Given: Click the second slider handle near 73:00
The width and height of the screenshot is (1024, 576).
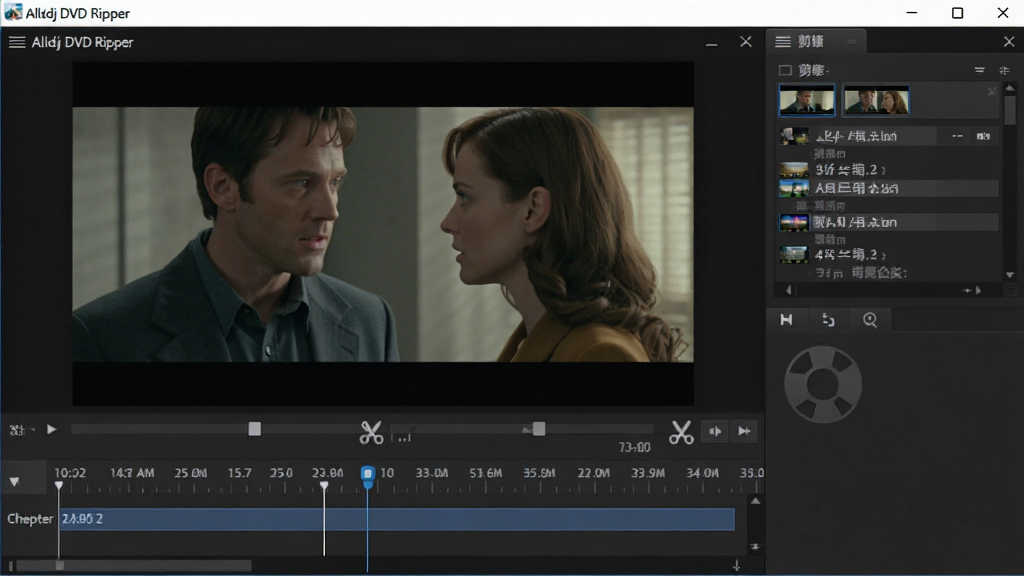Looking at the screenshot, I should (539, 429).
